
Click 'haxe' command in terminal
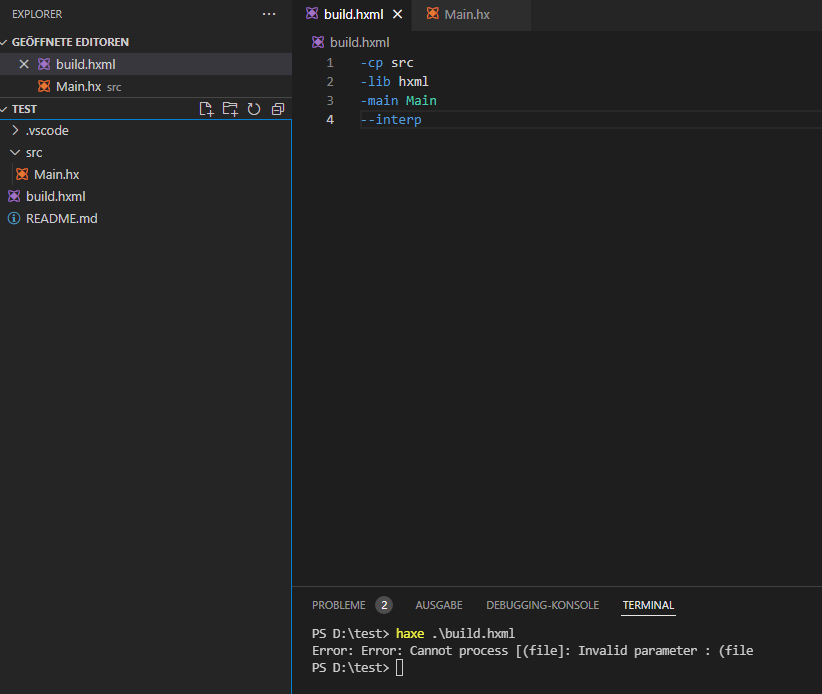click(x=410, y=634)
